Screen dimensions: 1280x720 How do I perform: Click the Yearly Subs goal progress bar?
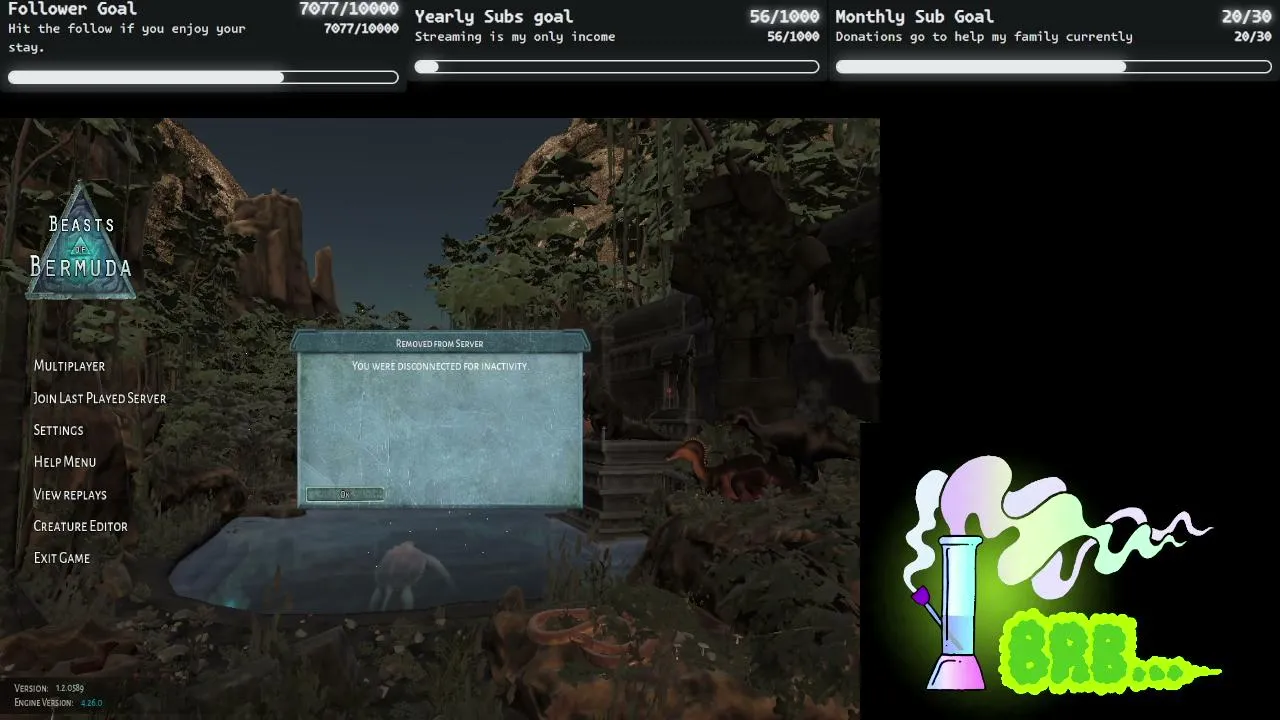coord(617,67)
